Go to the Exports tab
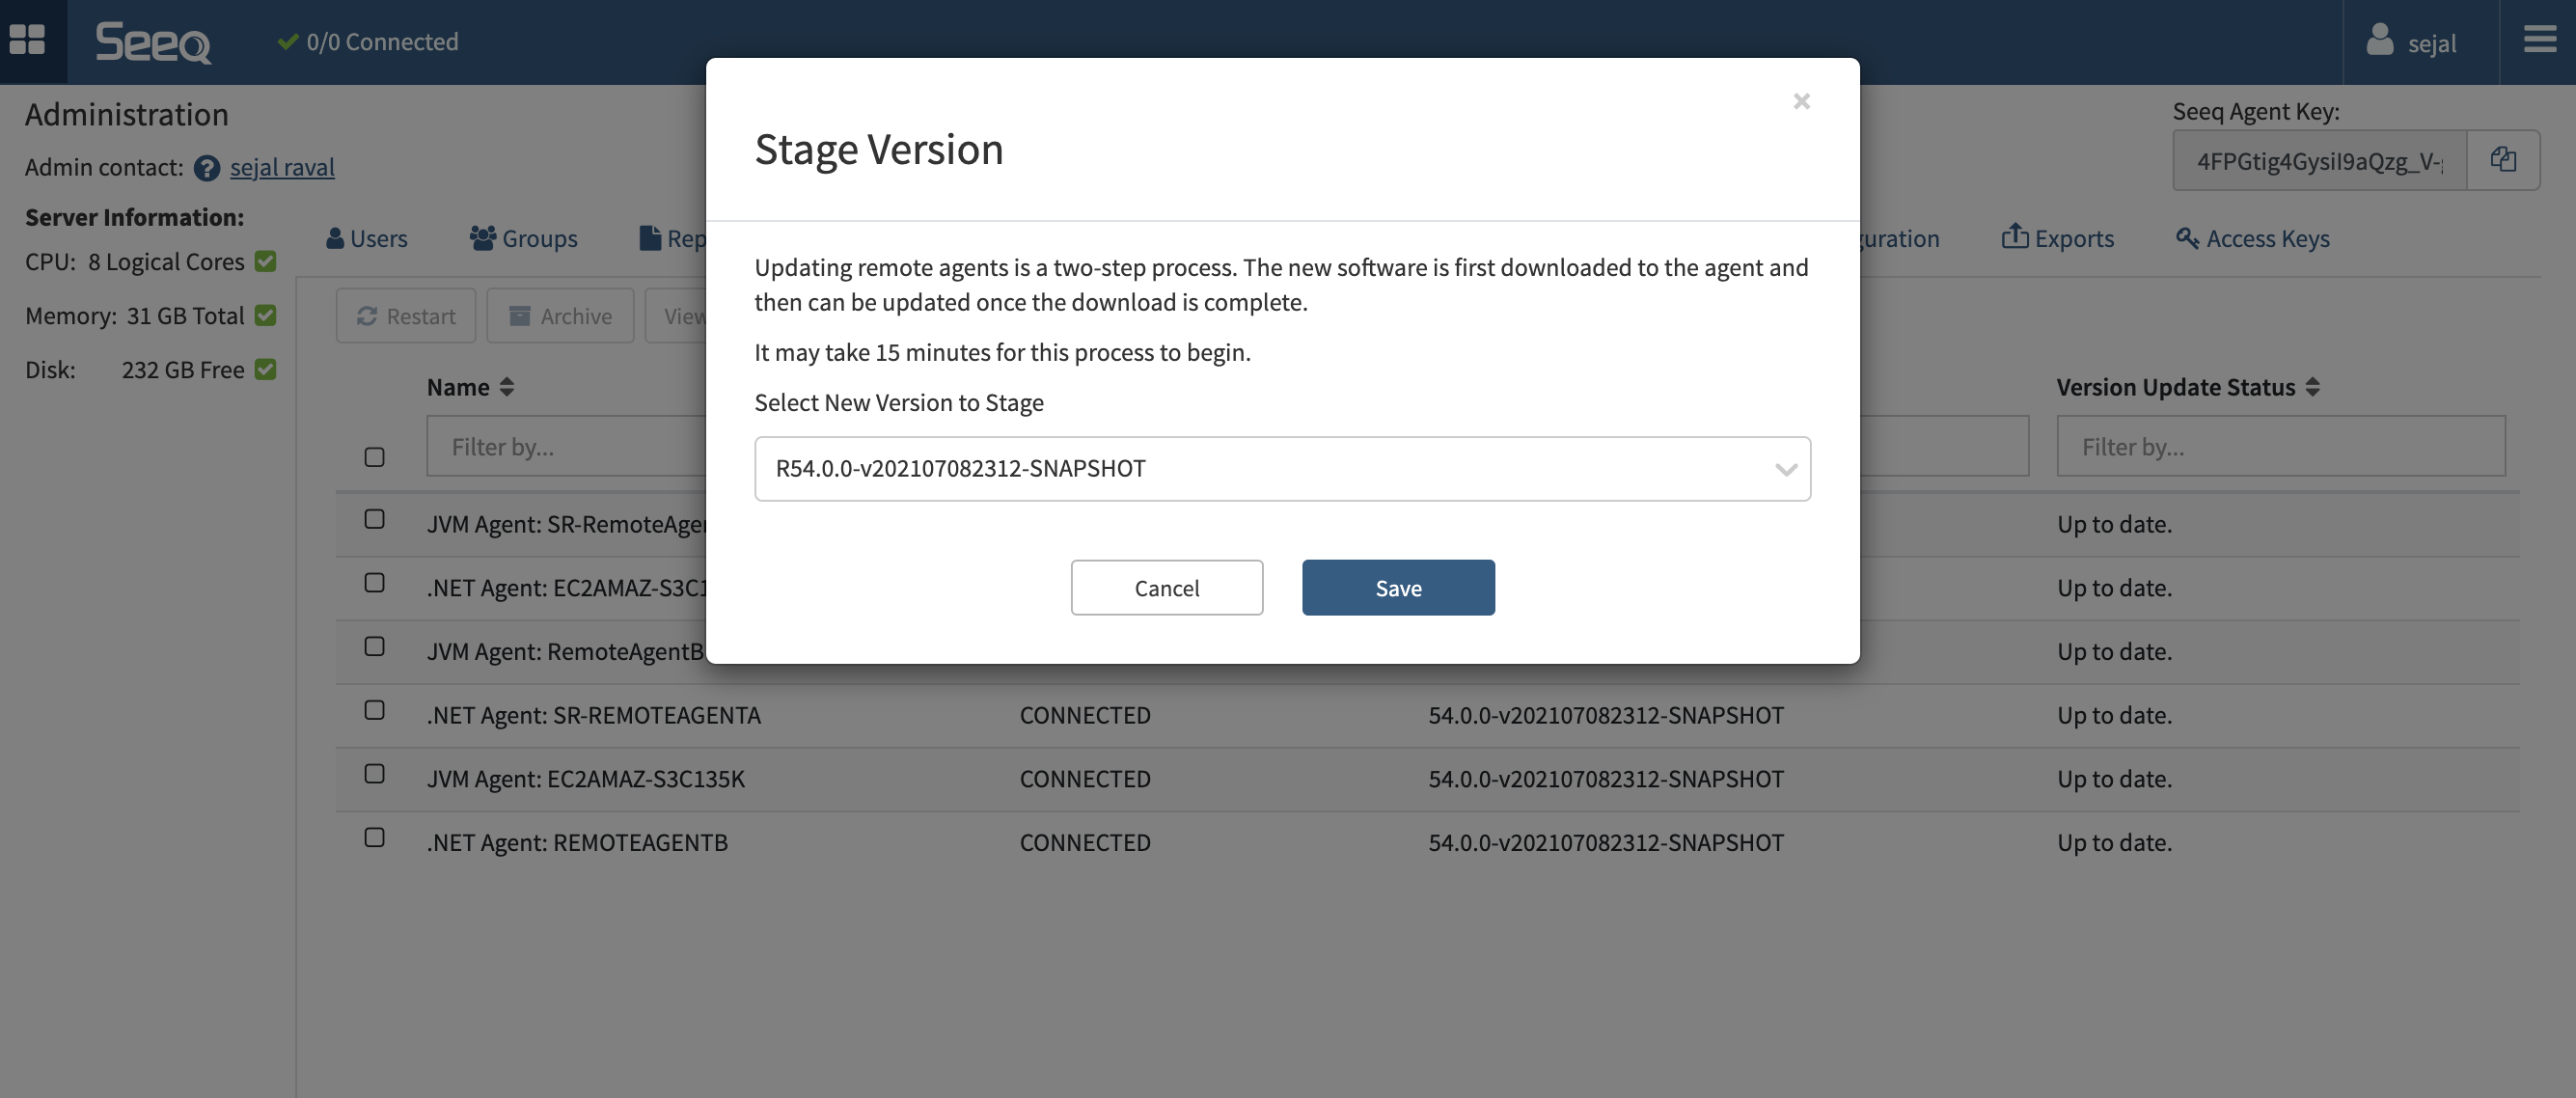The image size is (2576, 1098). coord(2057,238)
